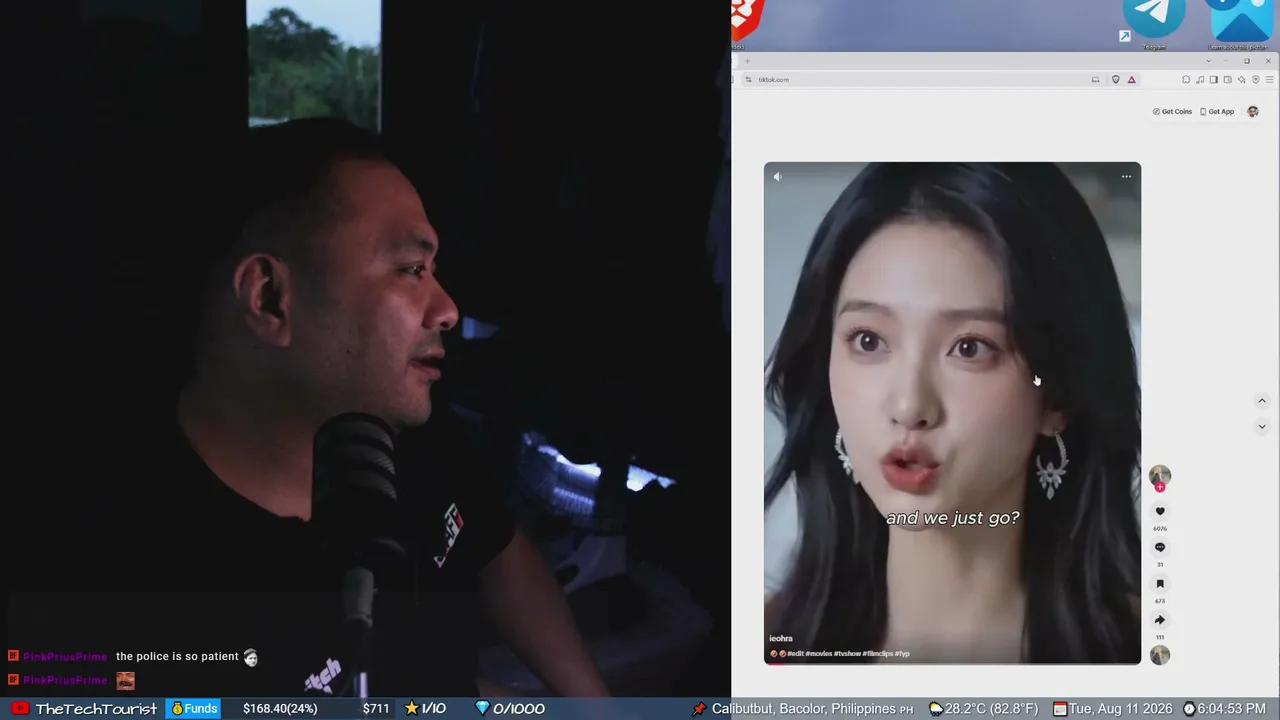This screenshot has height=720, width=1280.
Task: Open the site settings icon in address bar
Action: (x=748, y=80)
